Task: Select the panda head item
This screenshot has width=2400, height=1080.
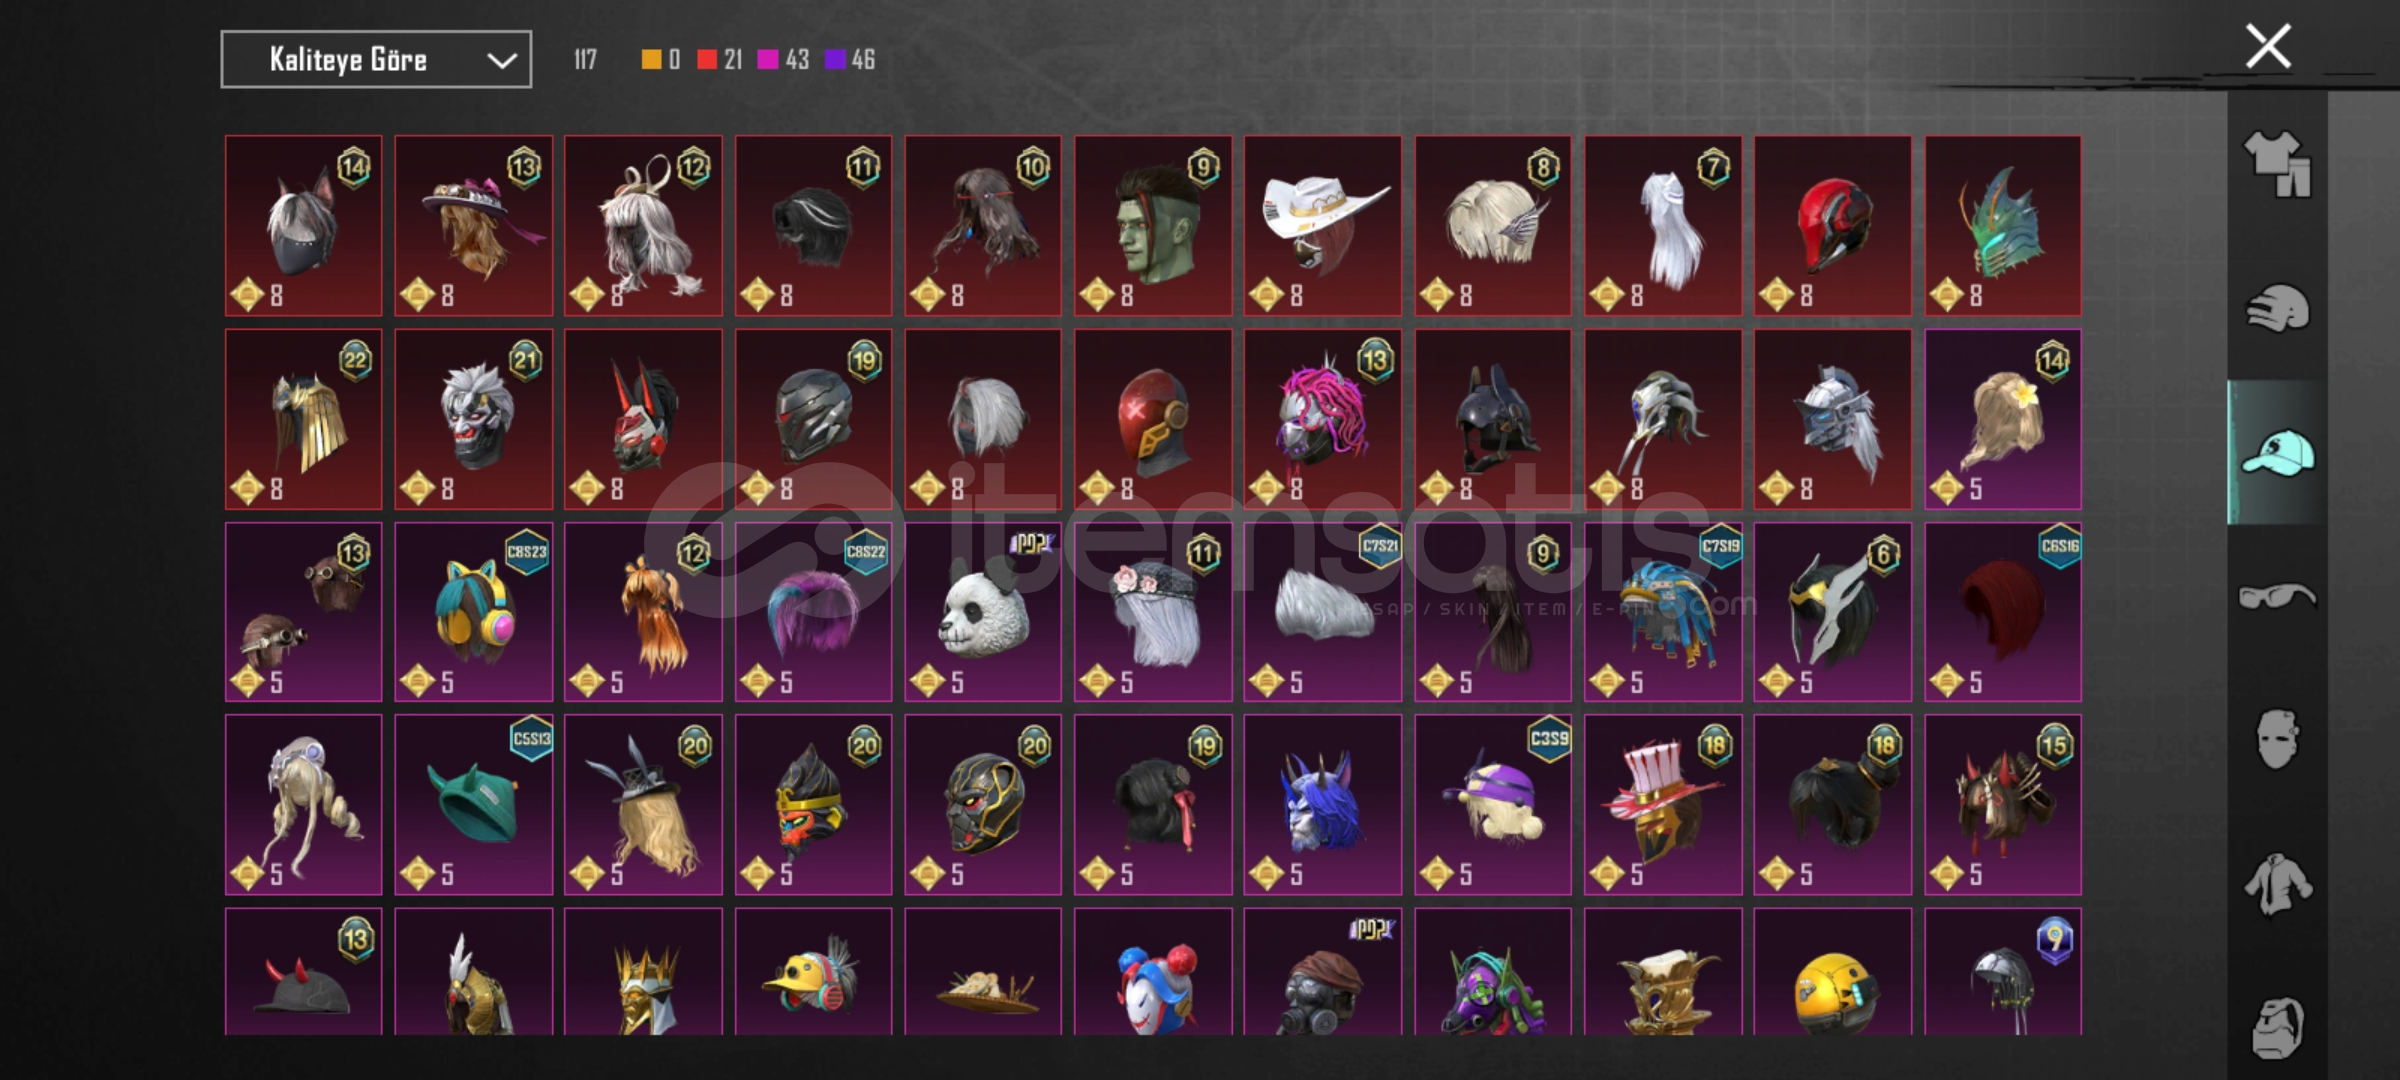Action: point(983,612)
